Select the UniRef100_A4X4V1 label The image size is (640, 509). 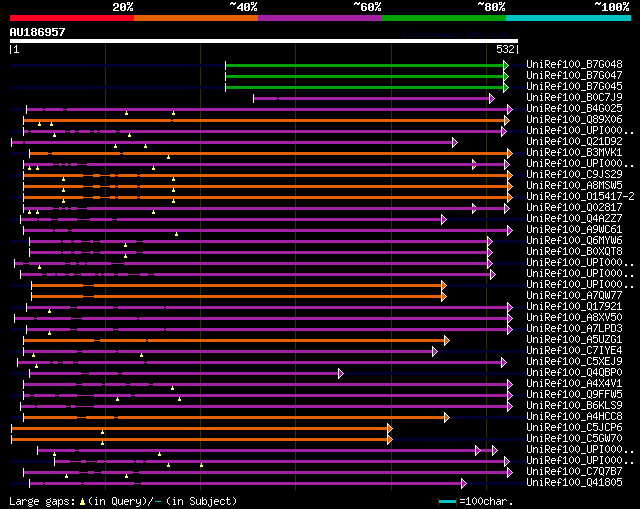(574, 383)
